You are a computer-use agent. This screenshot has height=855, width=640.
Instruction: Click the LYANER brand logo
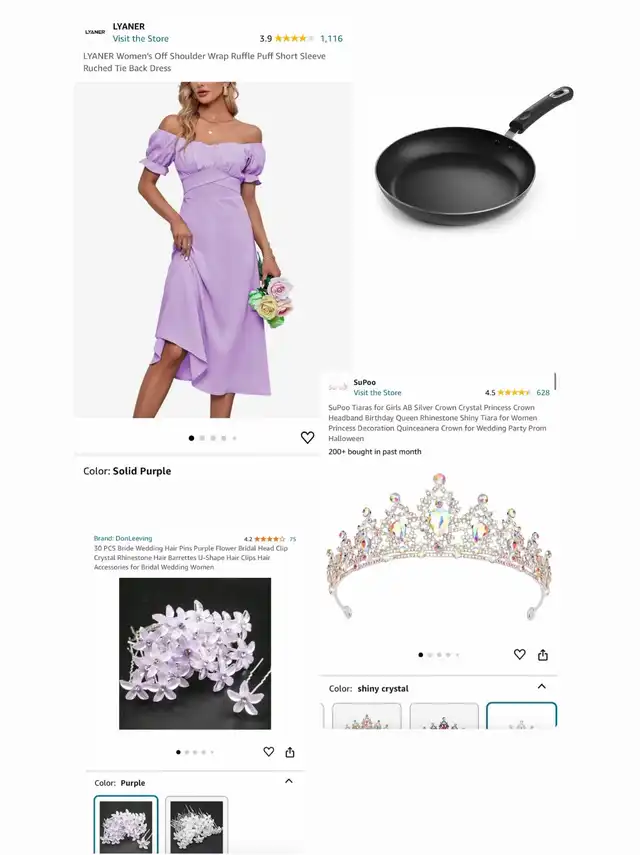95,32
